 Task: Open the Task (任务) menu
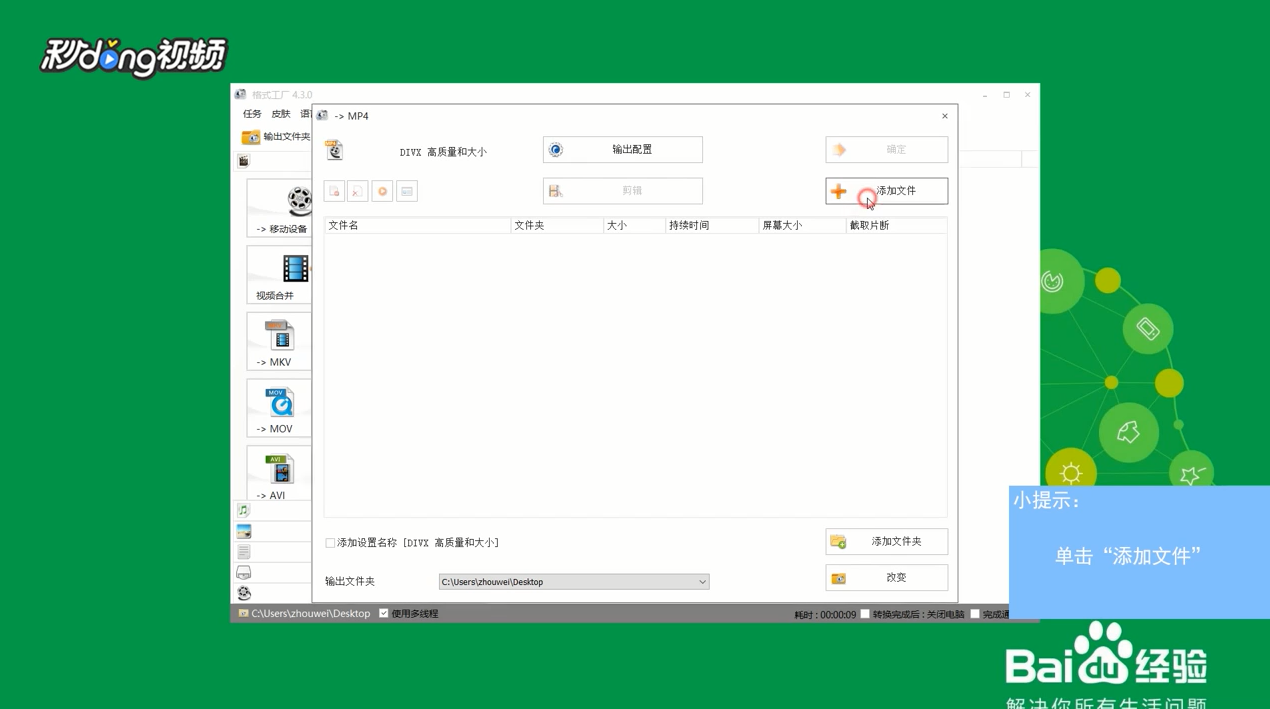[x=252, y=114]
